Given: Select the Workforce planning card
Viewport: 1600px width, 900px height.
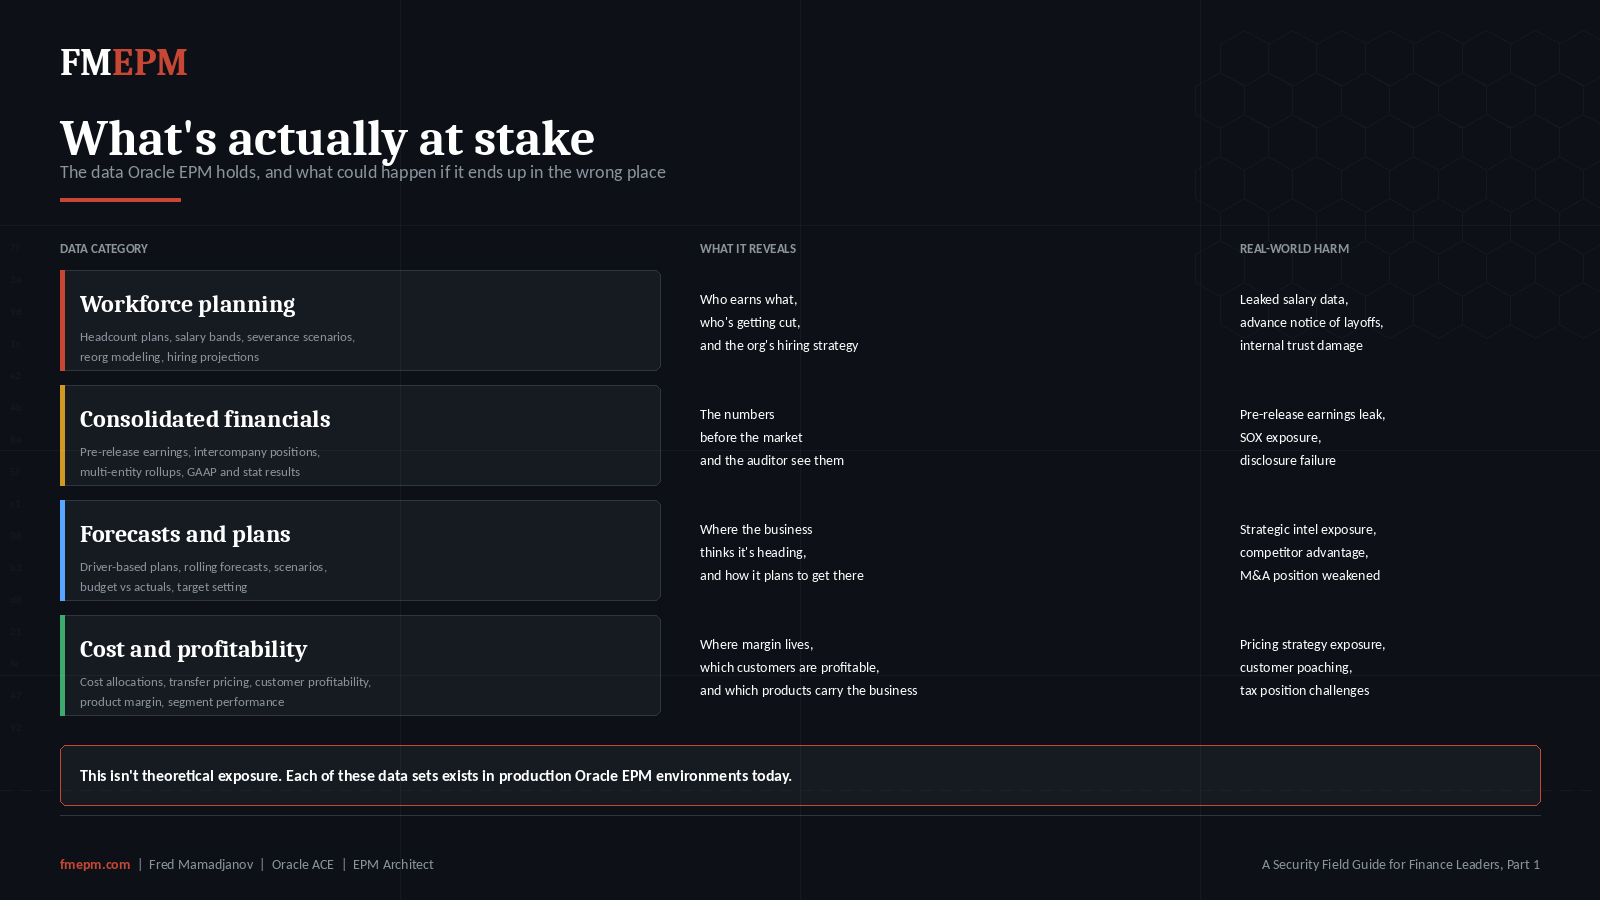Looking at the screenshot, I should (x=360, y=321).
